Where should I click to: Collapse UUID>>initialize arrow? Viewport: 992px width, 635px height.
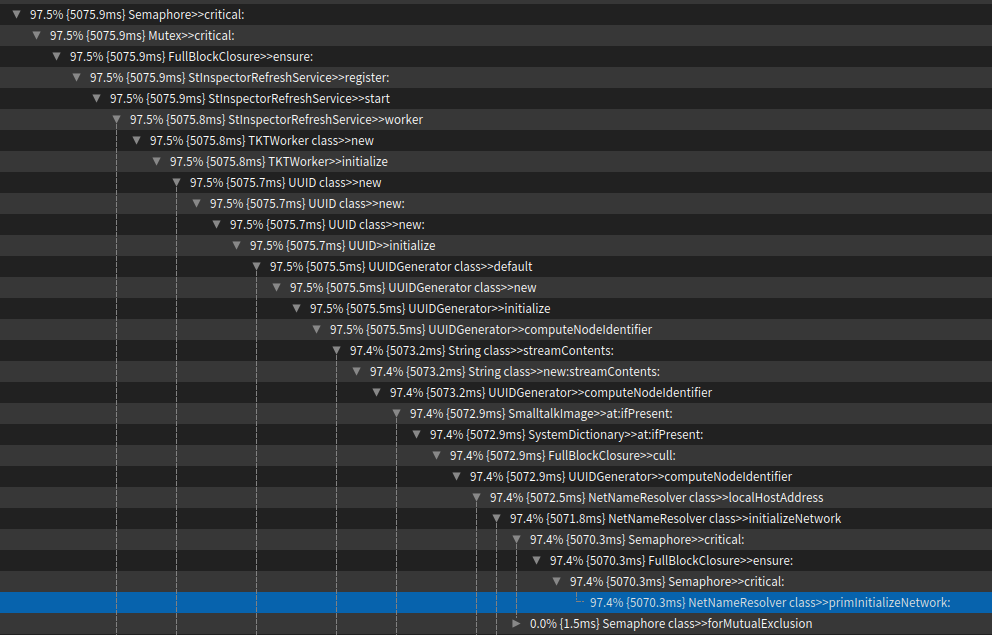237,245
